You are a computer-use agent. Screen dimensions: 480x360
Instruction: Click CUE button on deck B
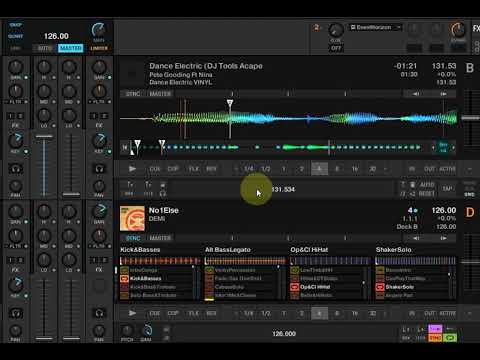click(x=154, y=169)
